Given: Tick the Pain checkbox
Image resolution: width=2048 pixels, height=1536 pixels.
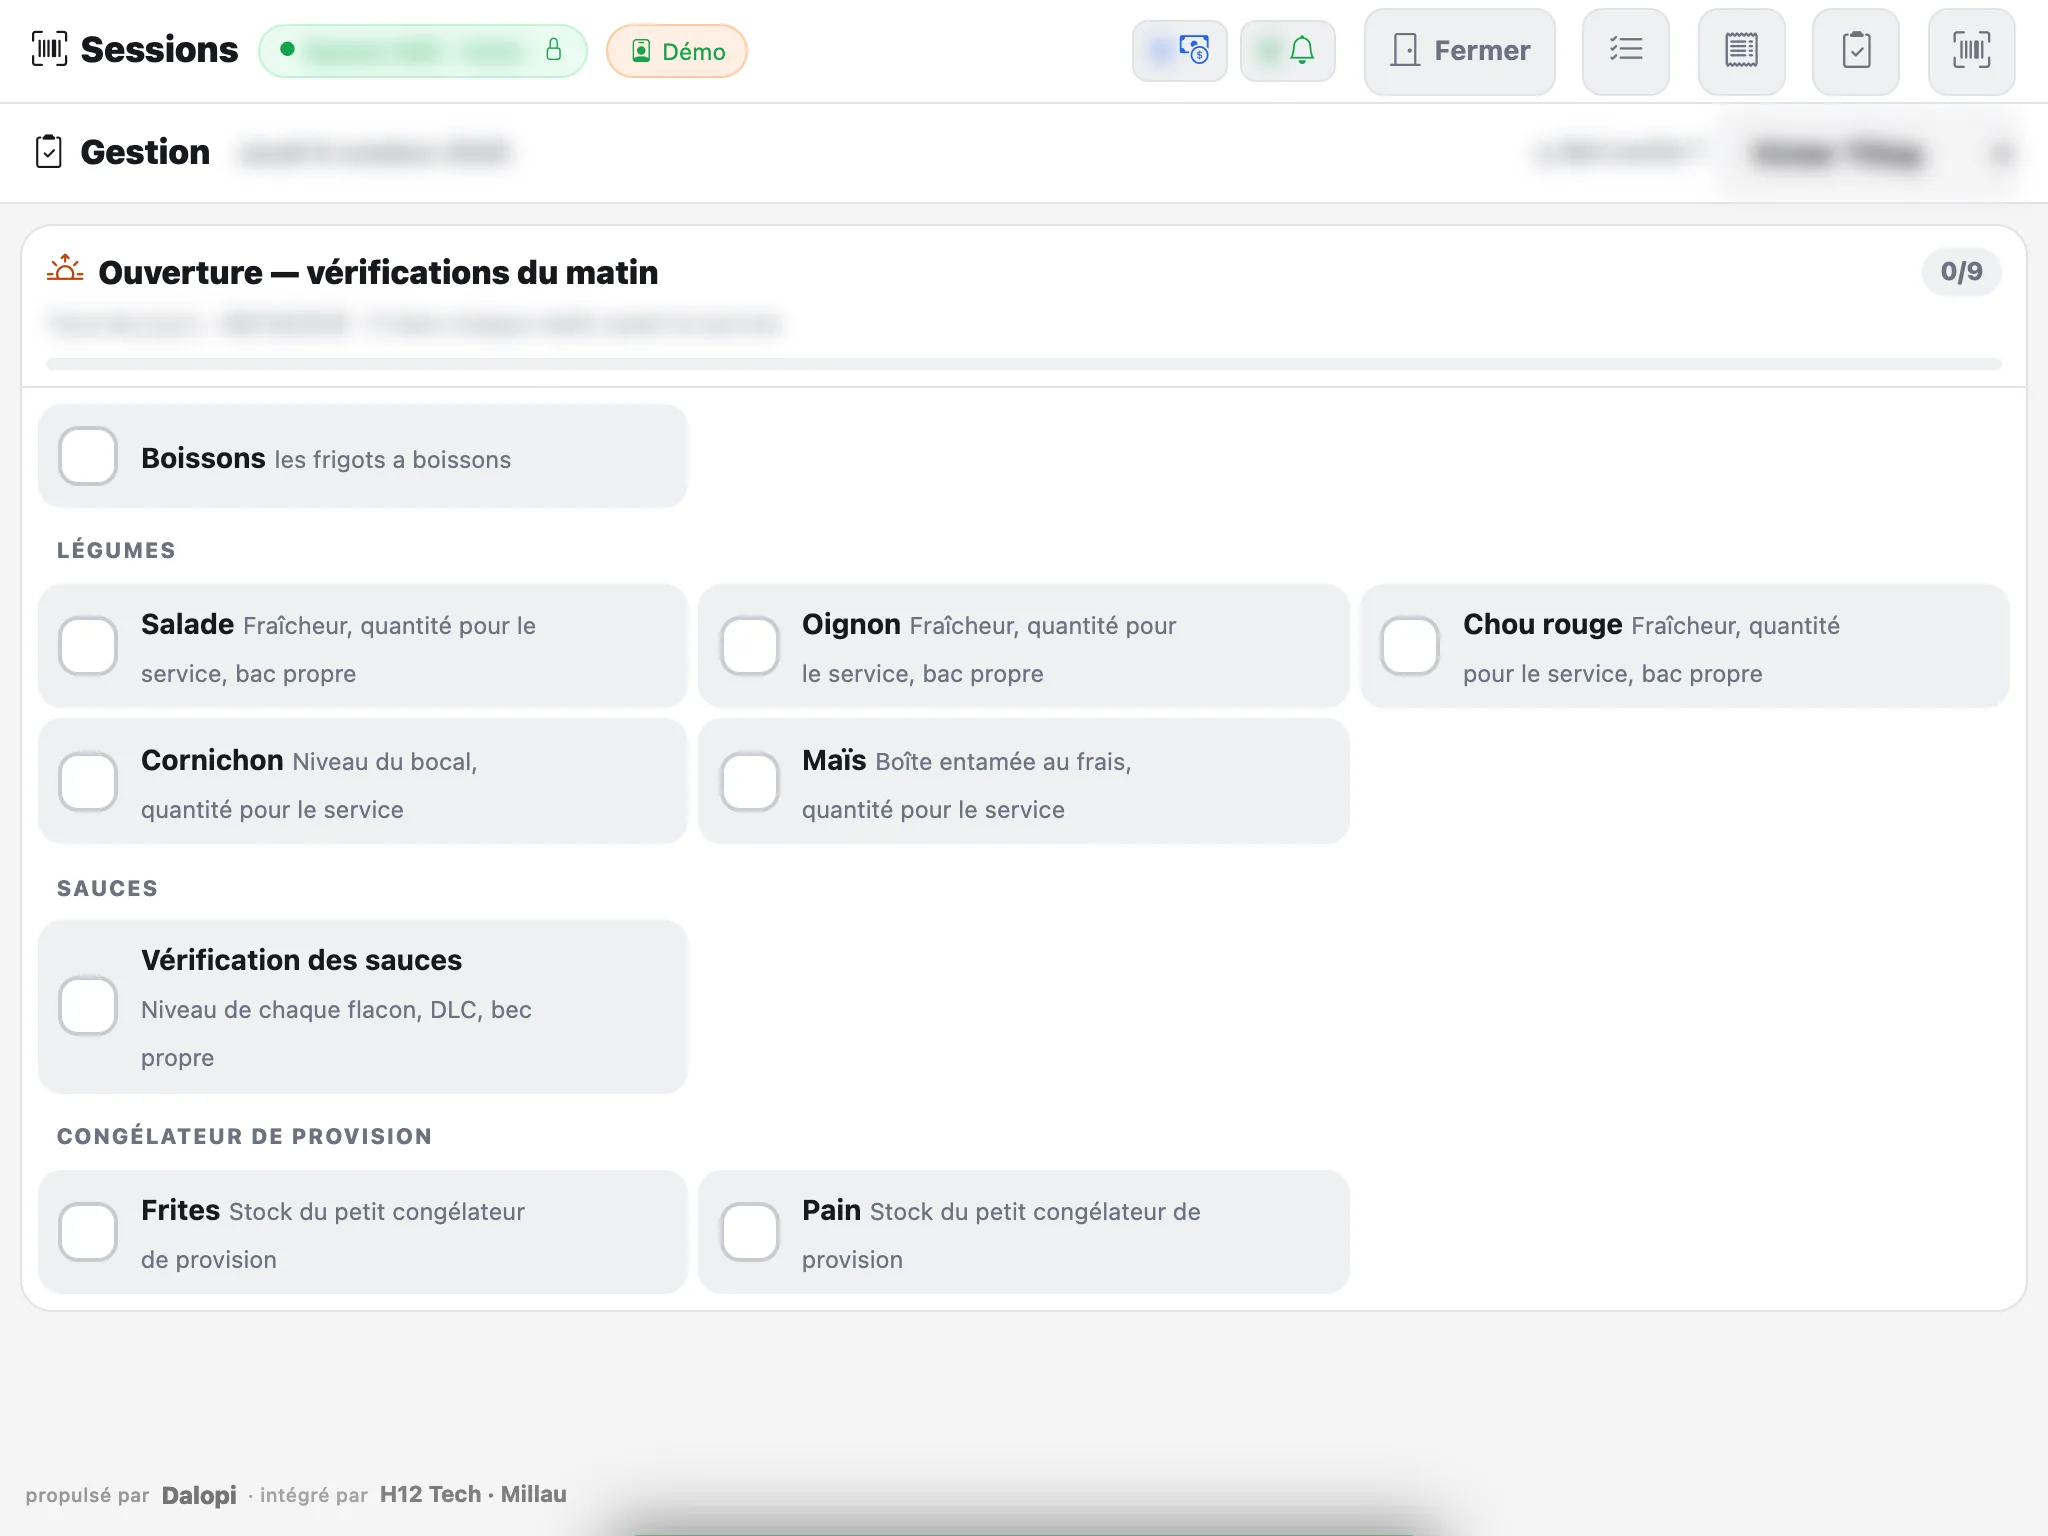Looking at the screenshot, I should [x=750, y=1232].
